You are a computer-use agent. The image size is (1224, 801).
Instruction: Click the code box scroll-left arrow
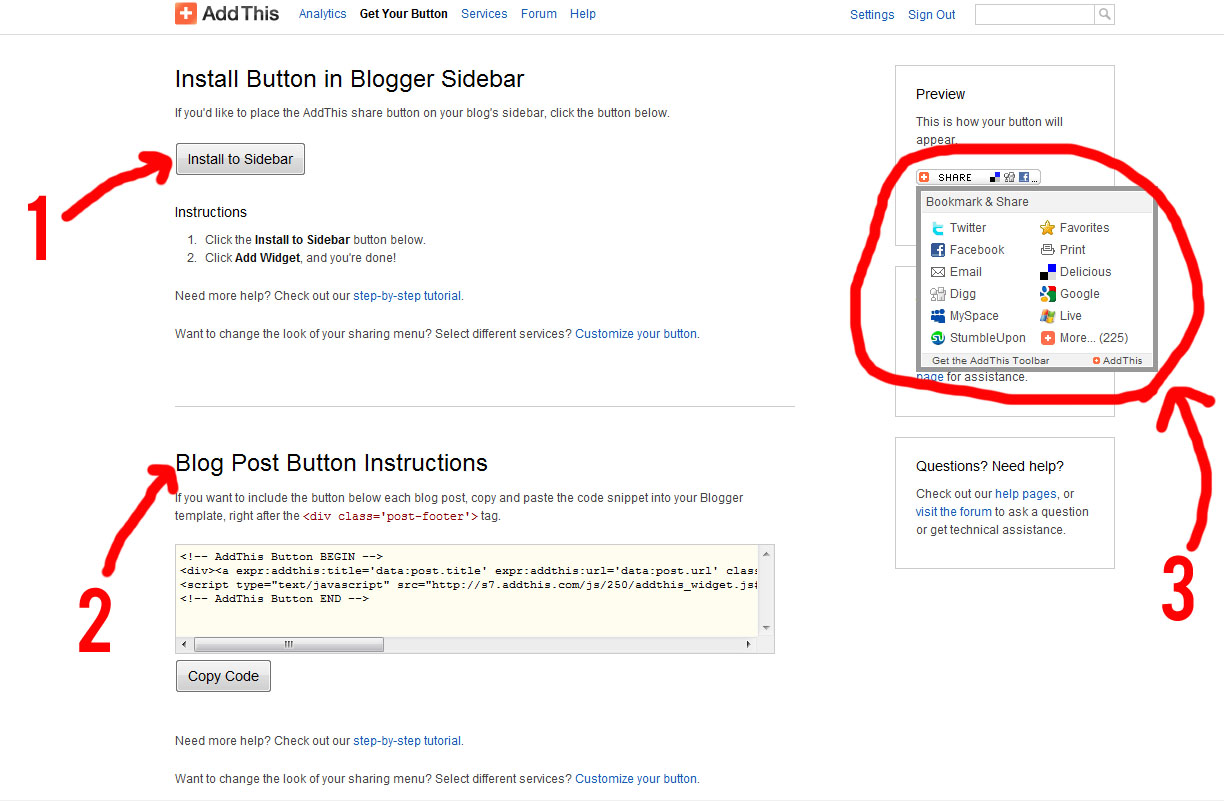[x=185, y=645]
